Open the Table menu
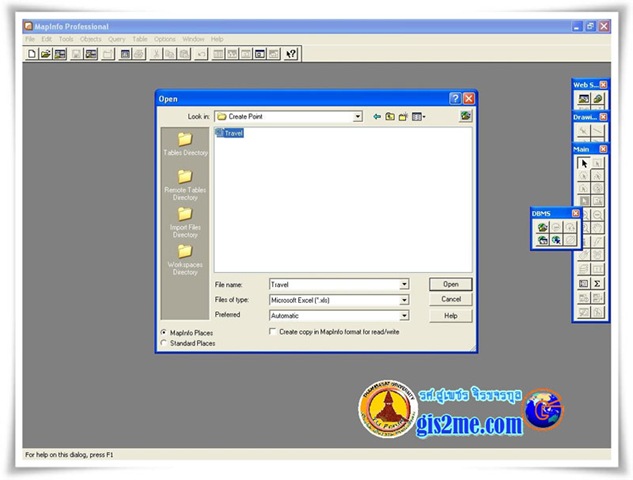Viewport: 633px width, 480px height. pyautogui.click(x=140, y=39)
